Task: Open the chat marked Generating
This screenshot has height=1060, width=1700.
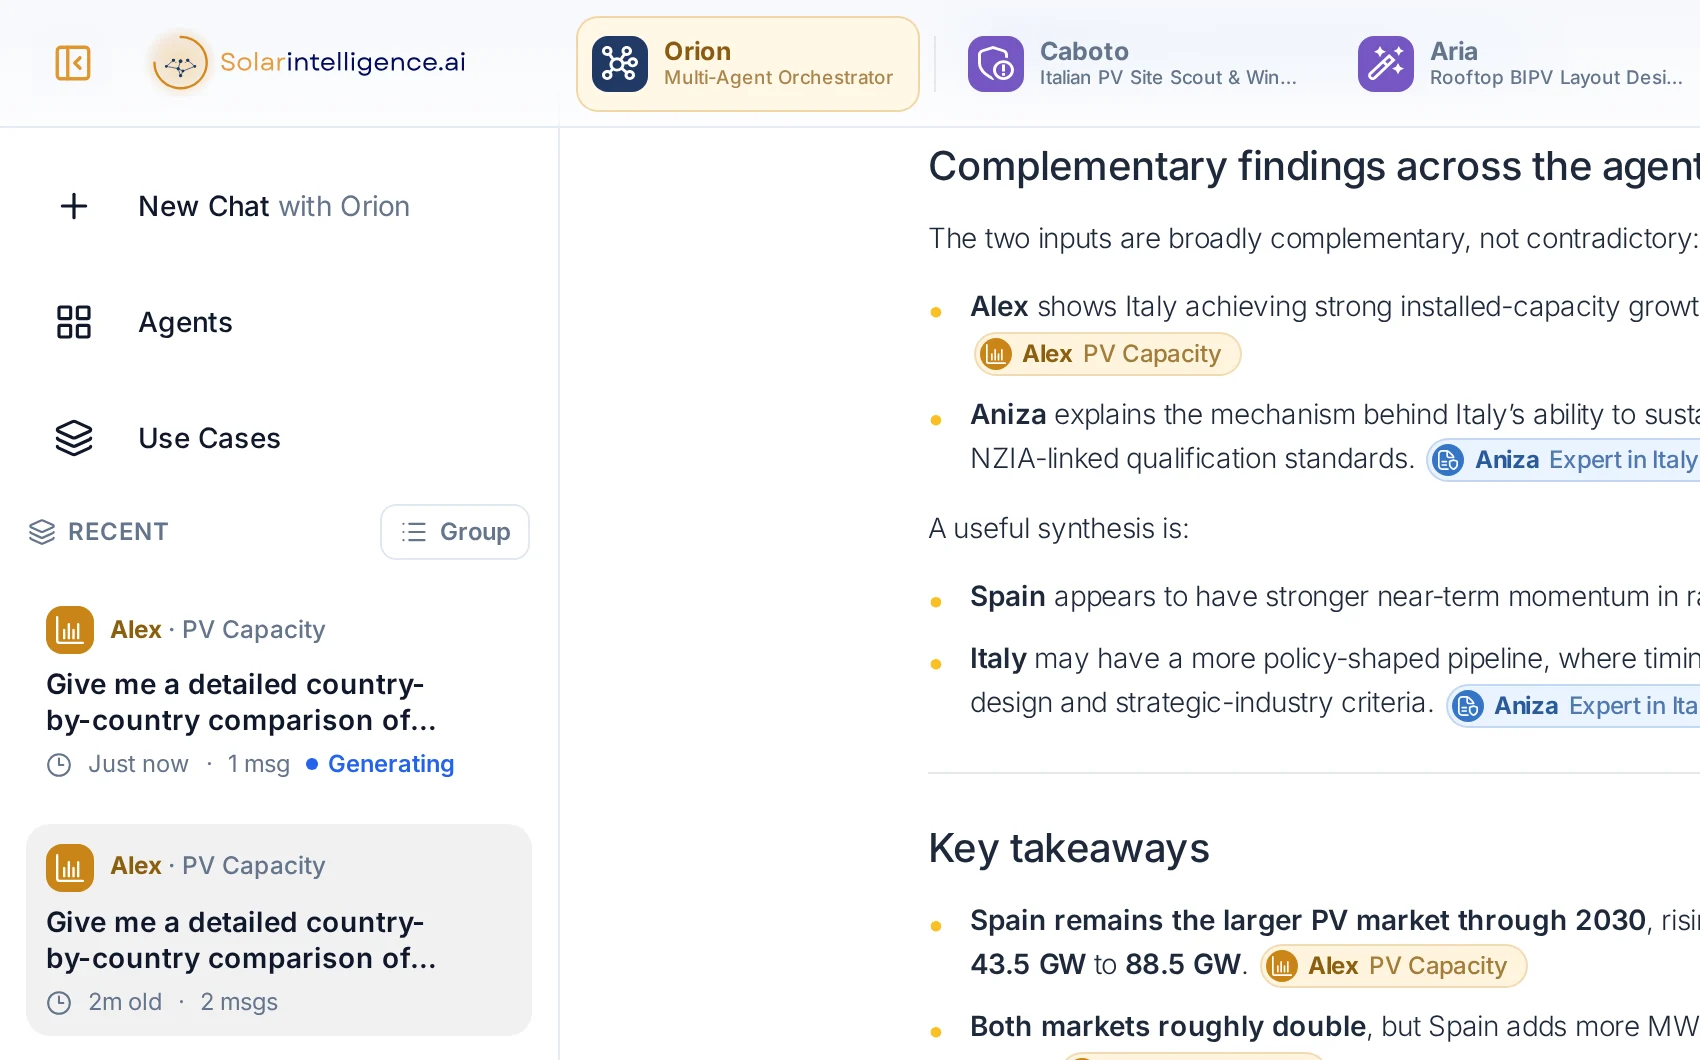Action: [279, 692]
